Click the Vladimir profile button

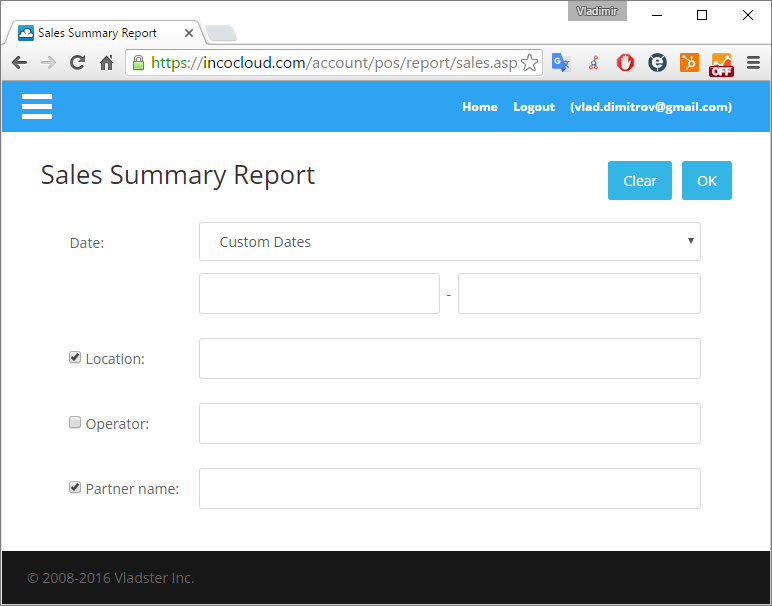point(597,11)
